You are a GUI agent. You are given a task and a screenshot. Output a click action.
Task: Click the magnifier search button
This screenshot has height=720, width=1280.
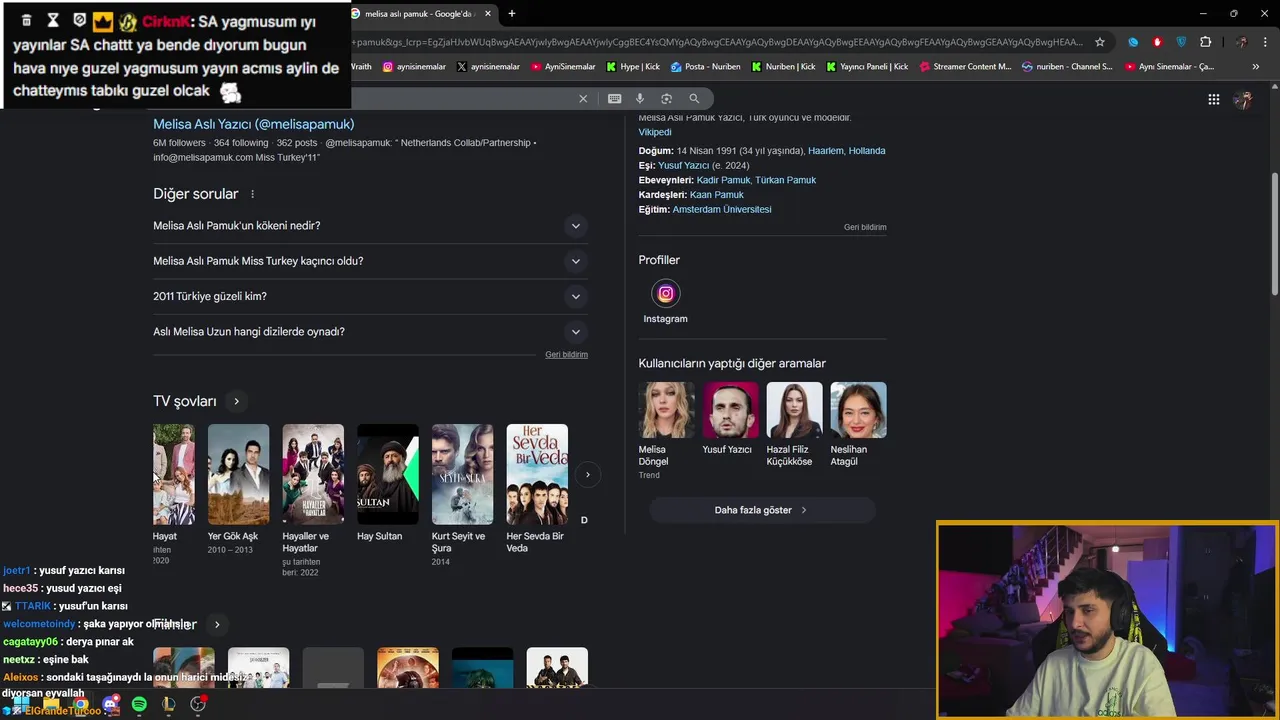click(694, 98)
